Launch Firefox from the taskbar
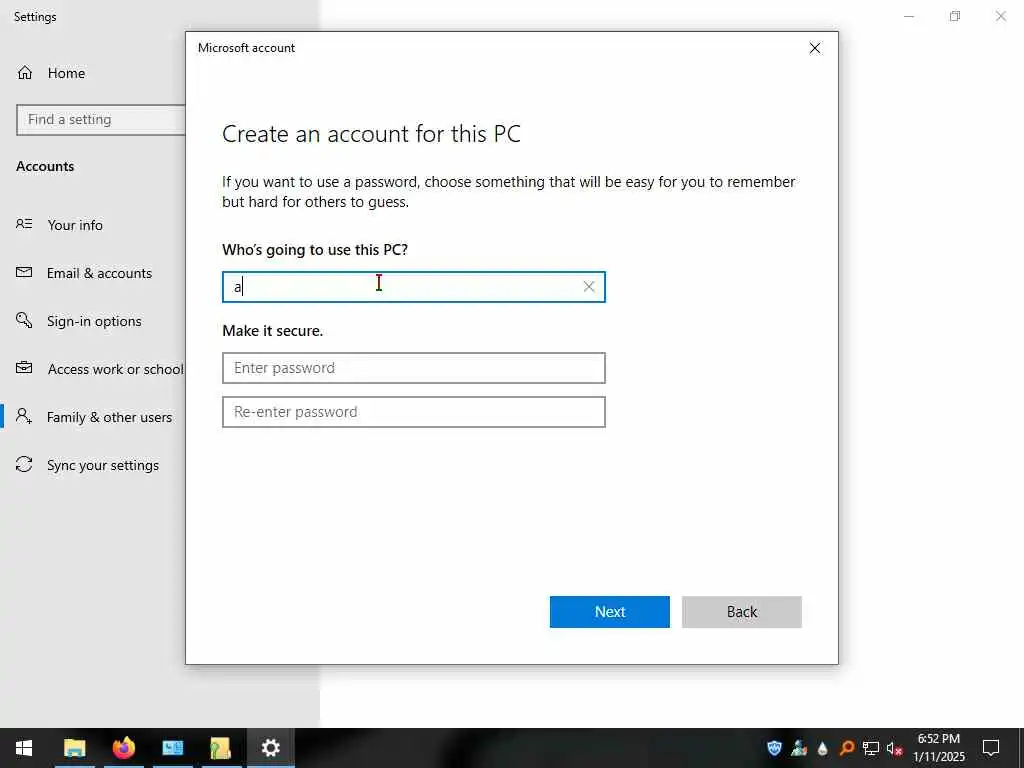The height and width of the screenshot is (768, 1024). (x=123, y=748)
